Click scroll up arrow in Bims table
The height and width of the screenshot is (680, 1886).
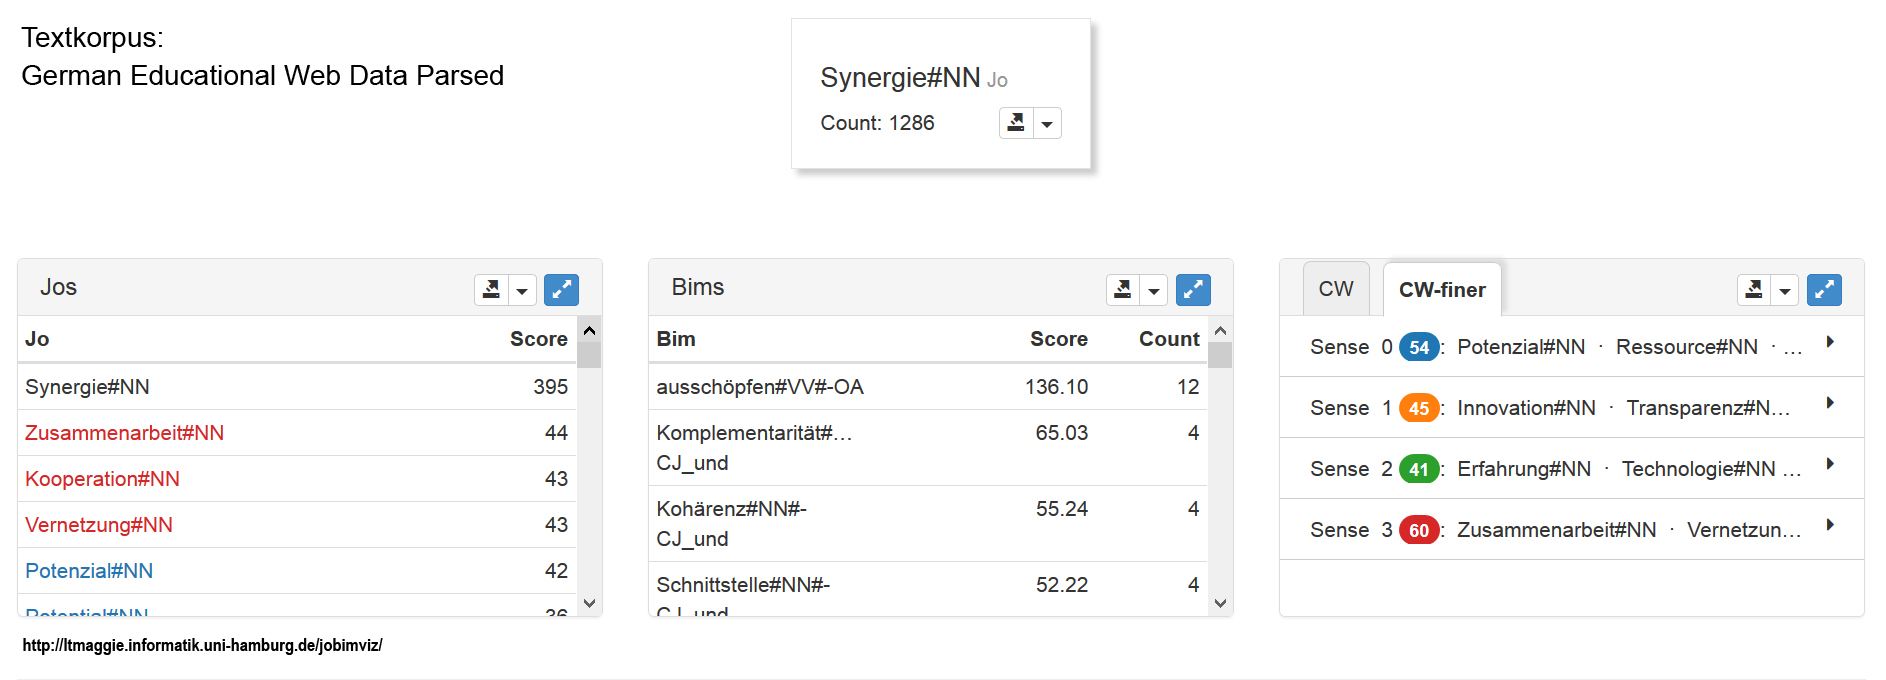pos(1220,331)
